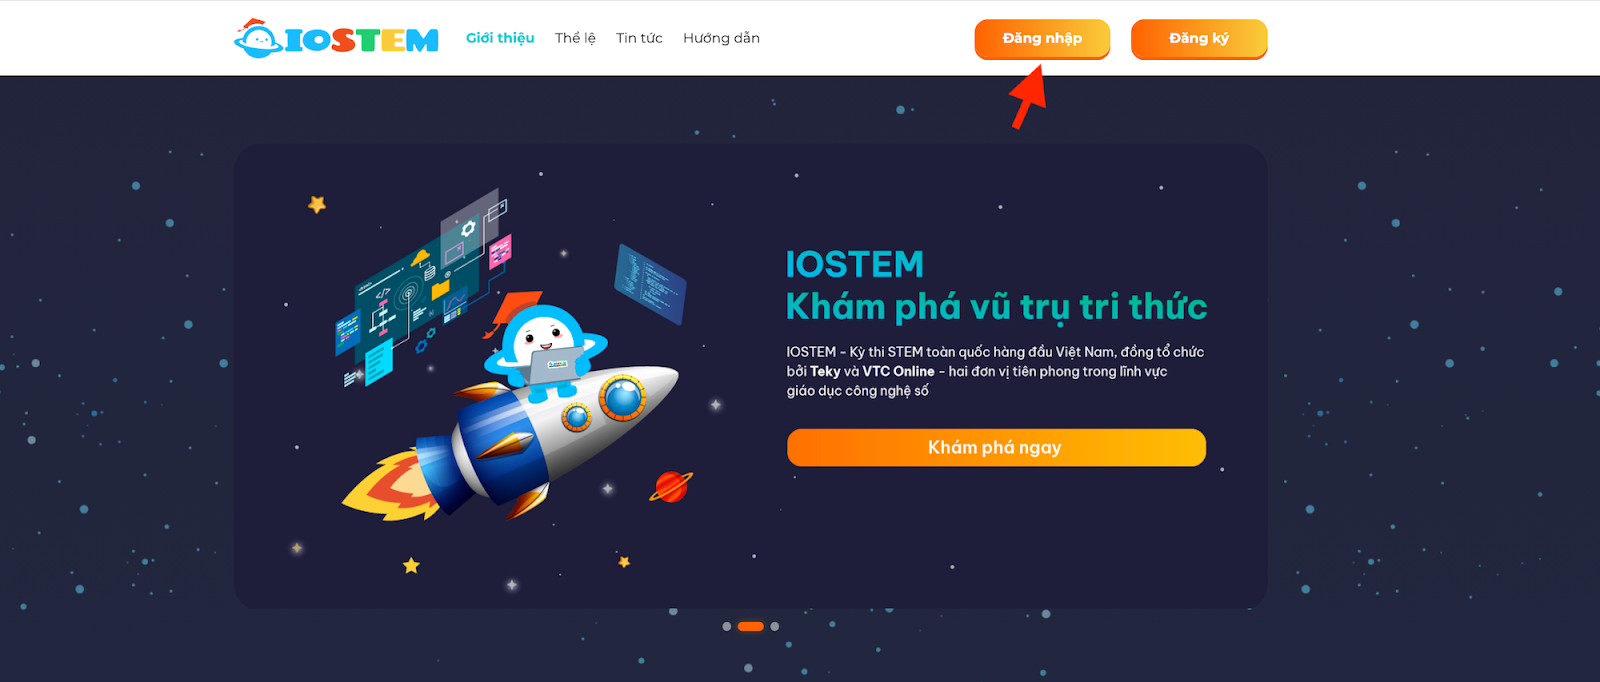Select the active orange carousel indicator
This screenshot has width=1600, height=682.
tap(751, 627)
